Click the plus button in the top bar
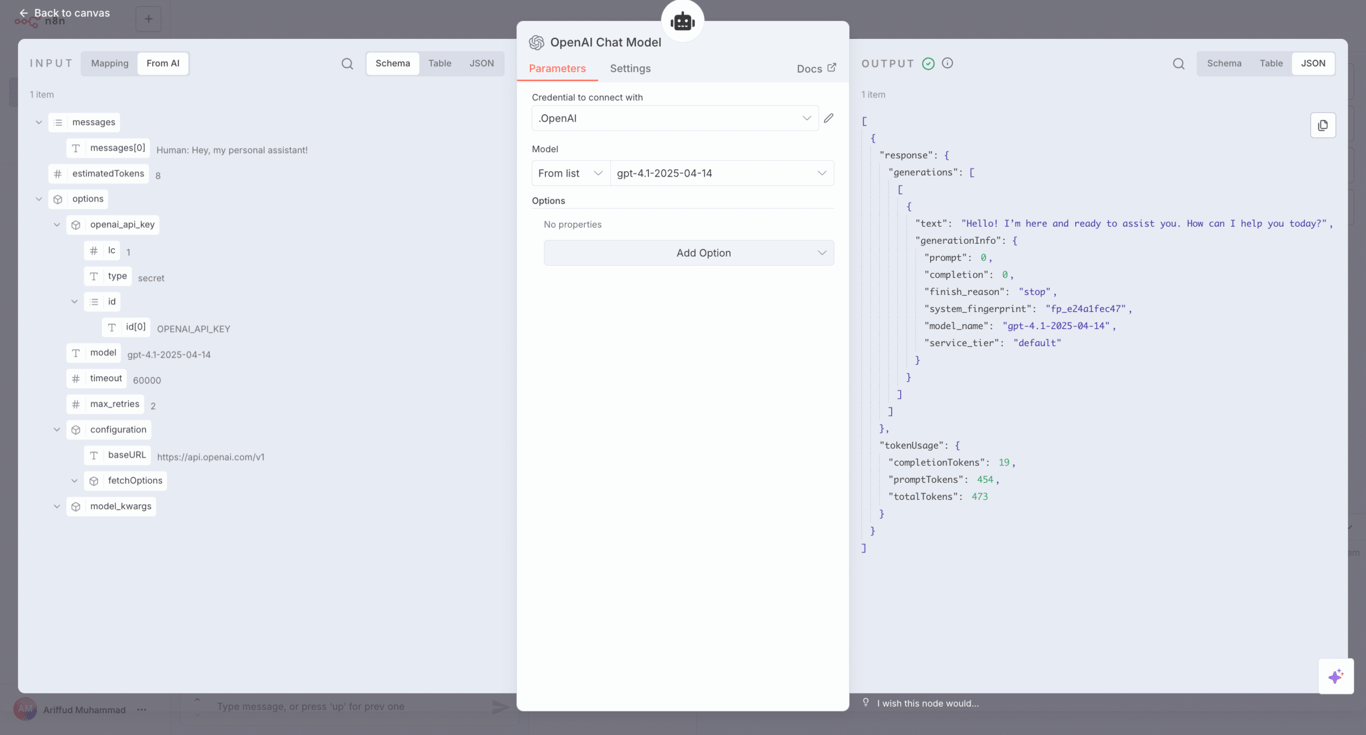This screenshot has width=1366, height=735. (148, 19)
